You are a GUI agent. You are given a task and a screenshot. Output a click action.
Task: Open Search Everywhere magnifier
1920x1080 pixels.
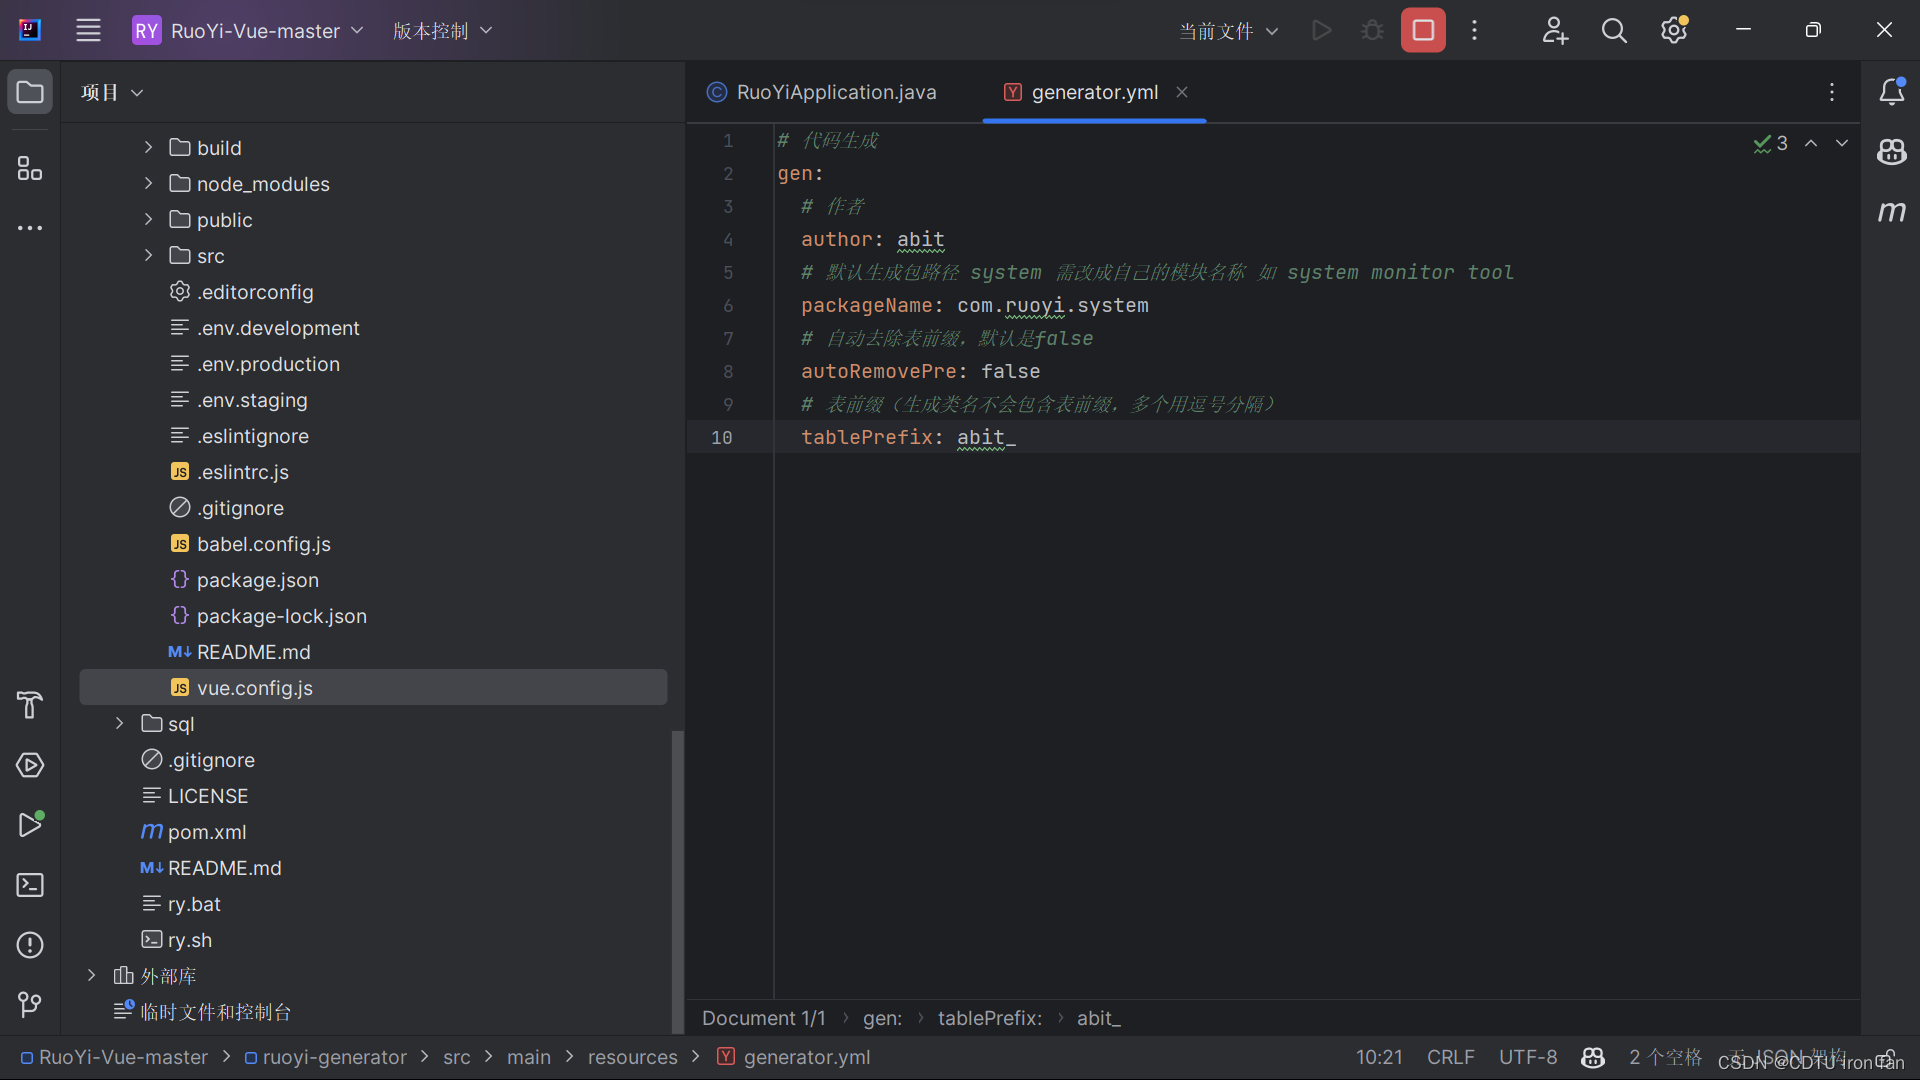click(1614, 30)
